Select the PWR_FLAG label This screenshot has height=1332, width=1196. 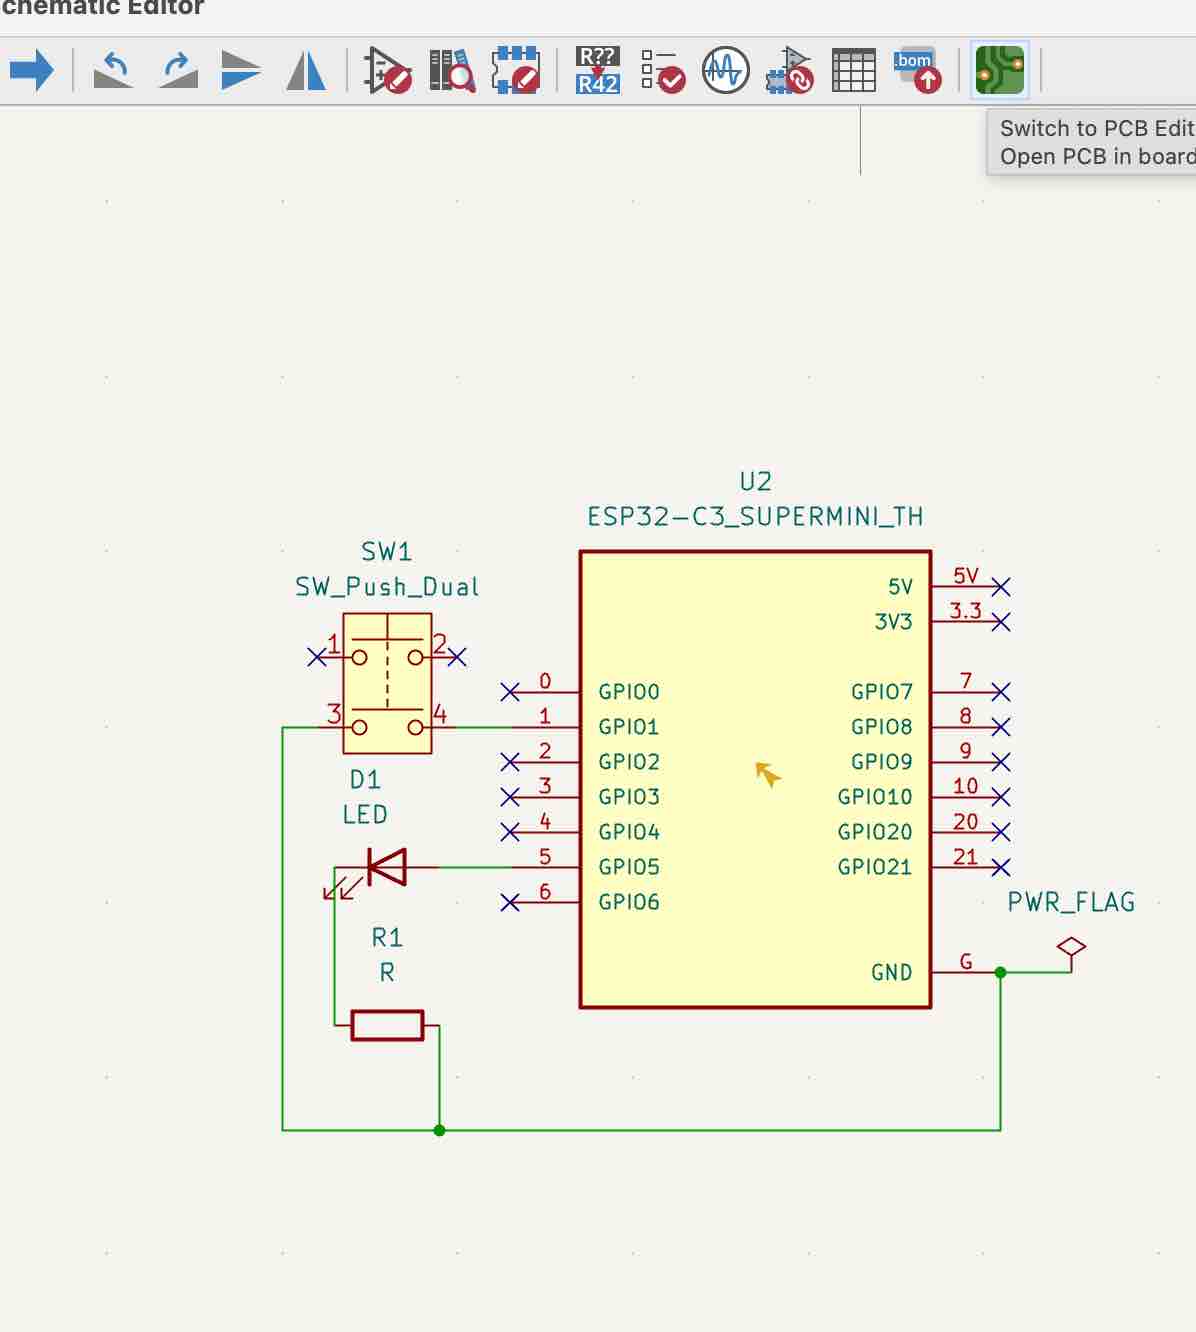click(1071, 902)
